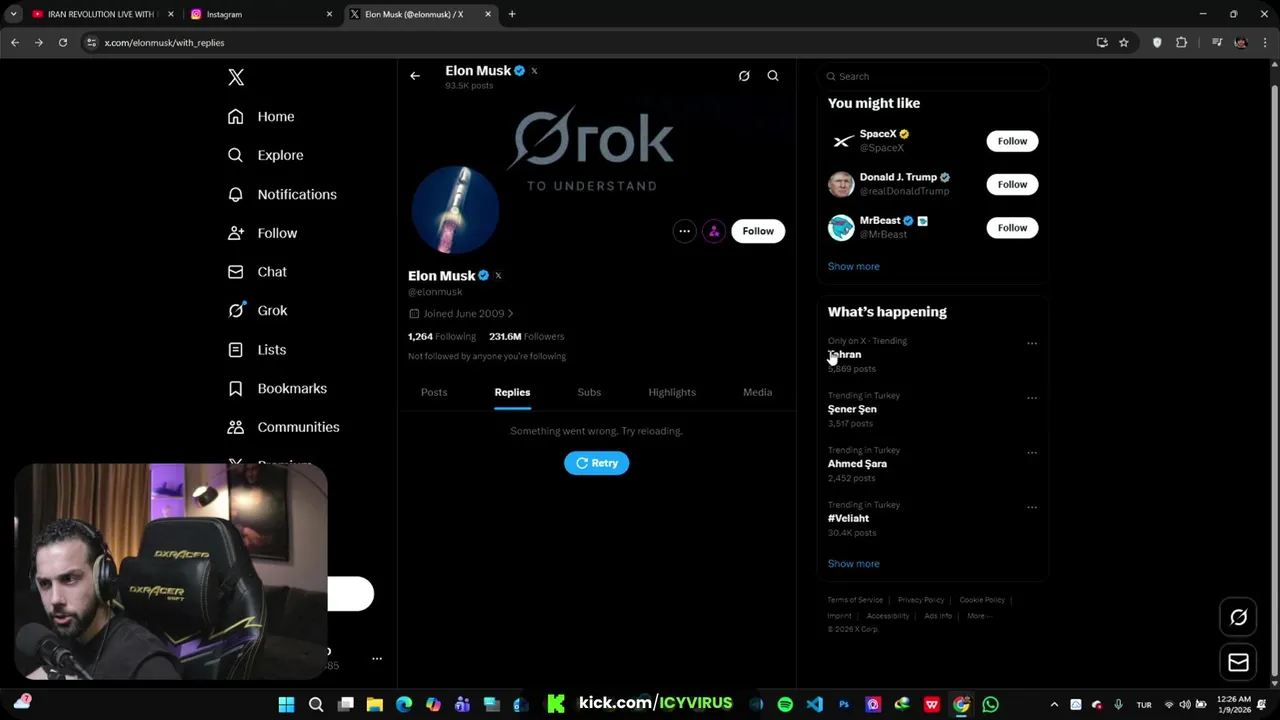Image resolution: width=1280 pixels, height=720 pixels.
Task: Click the back arrow on profile header
Action: click(x=415, y=76)
